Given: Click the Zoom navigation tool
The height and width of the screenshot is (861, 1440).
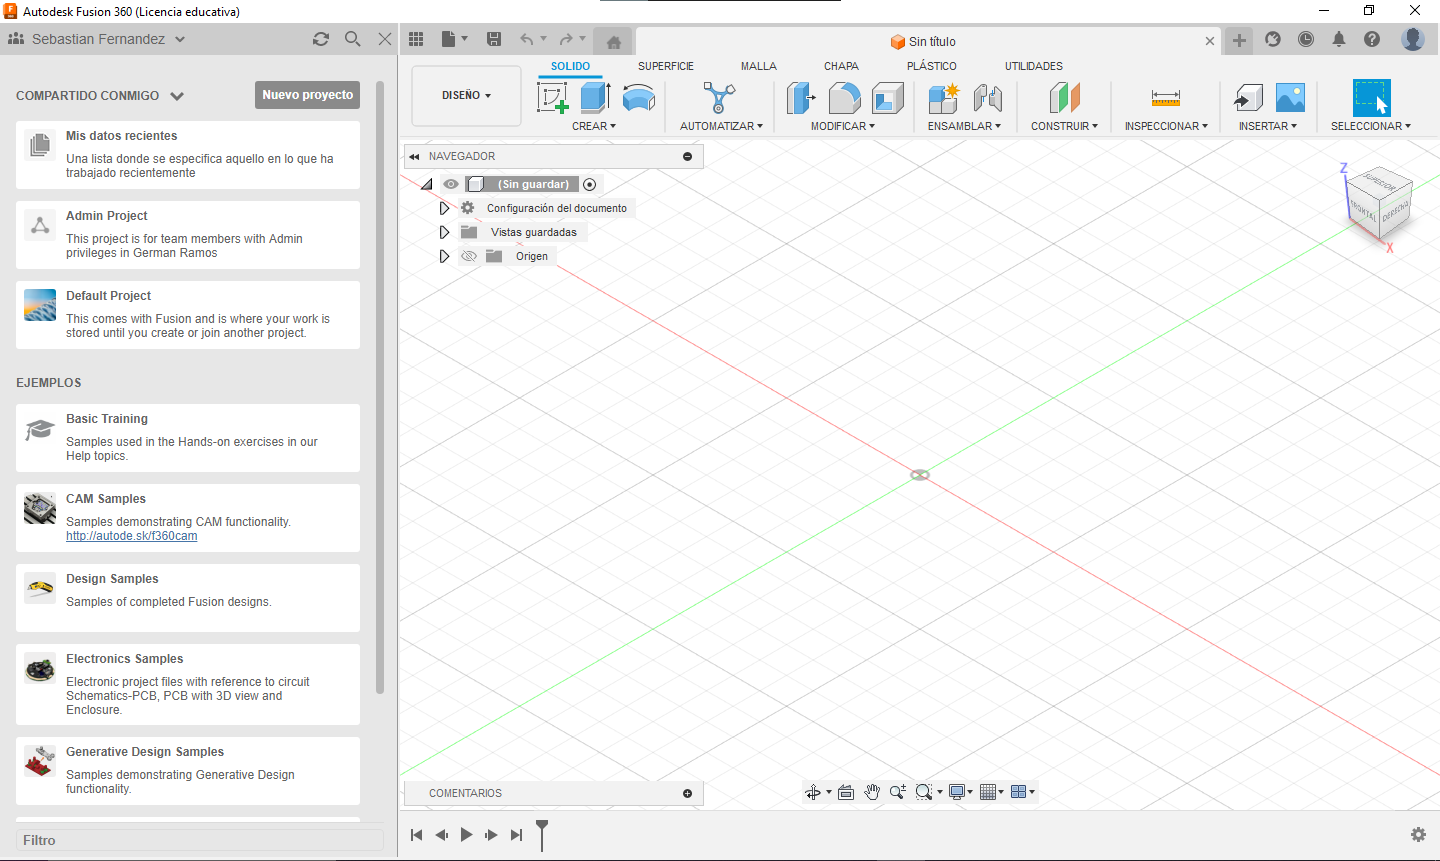Looking at the screenshot, I should click(x=898, y=792).
